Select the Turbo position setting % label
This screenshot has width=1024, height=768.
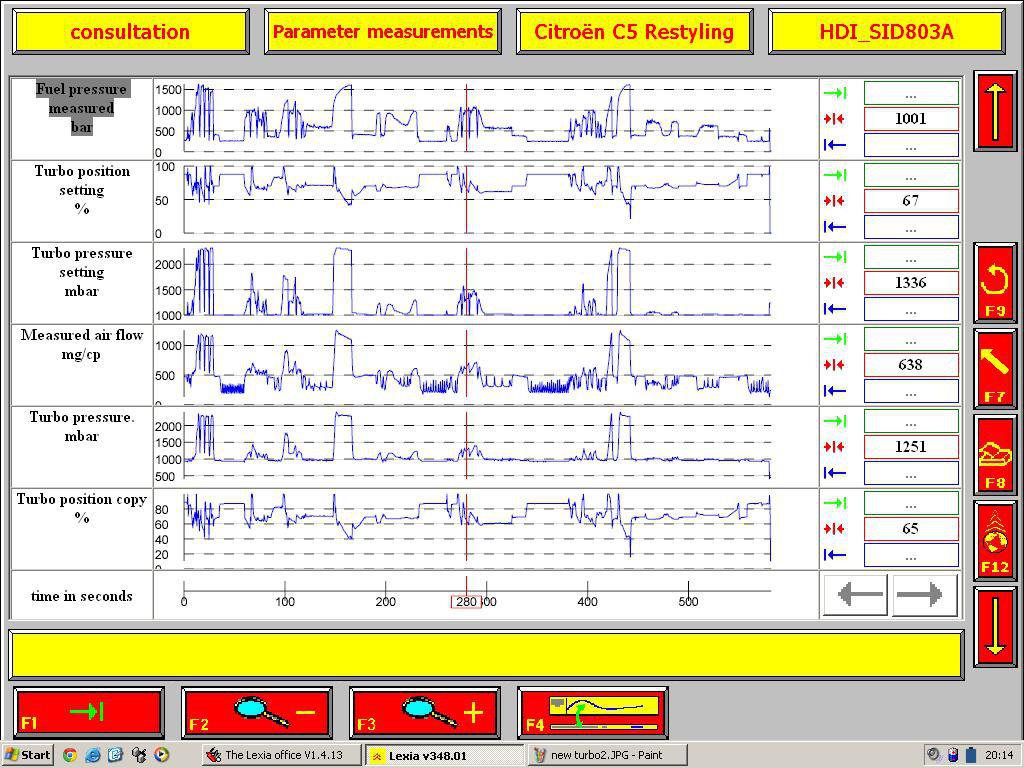[x=82, y=190]
